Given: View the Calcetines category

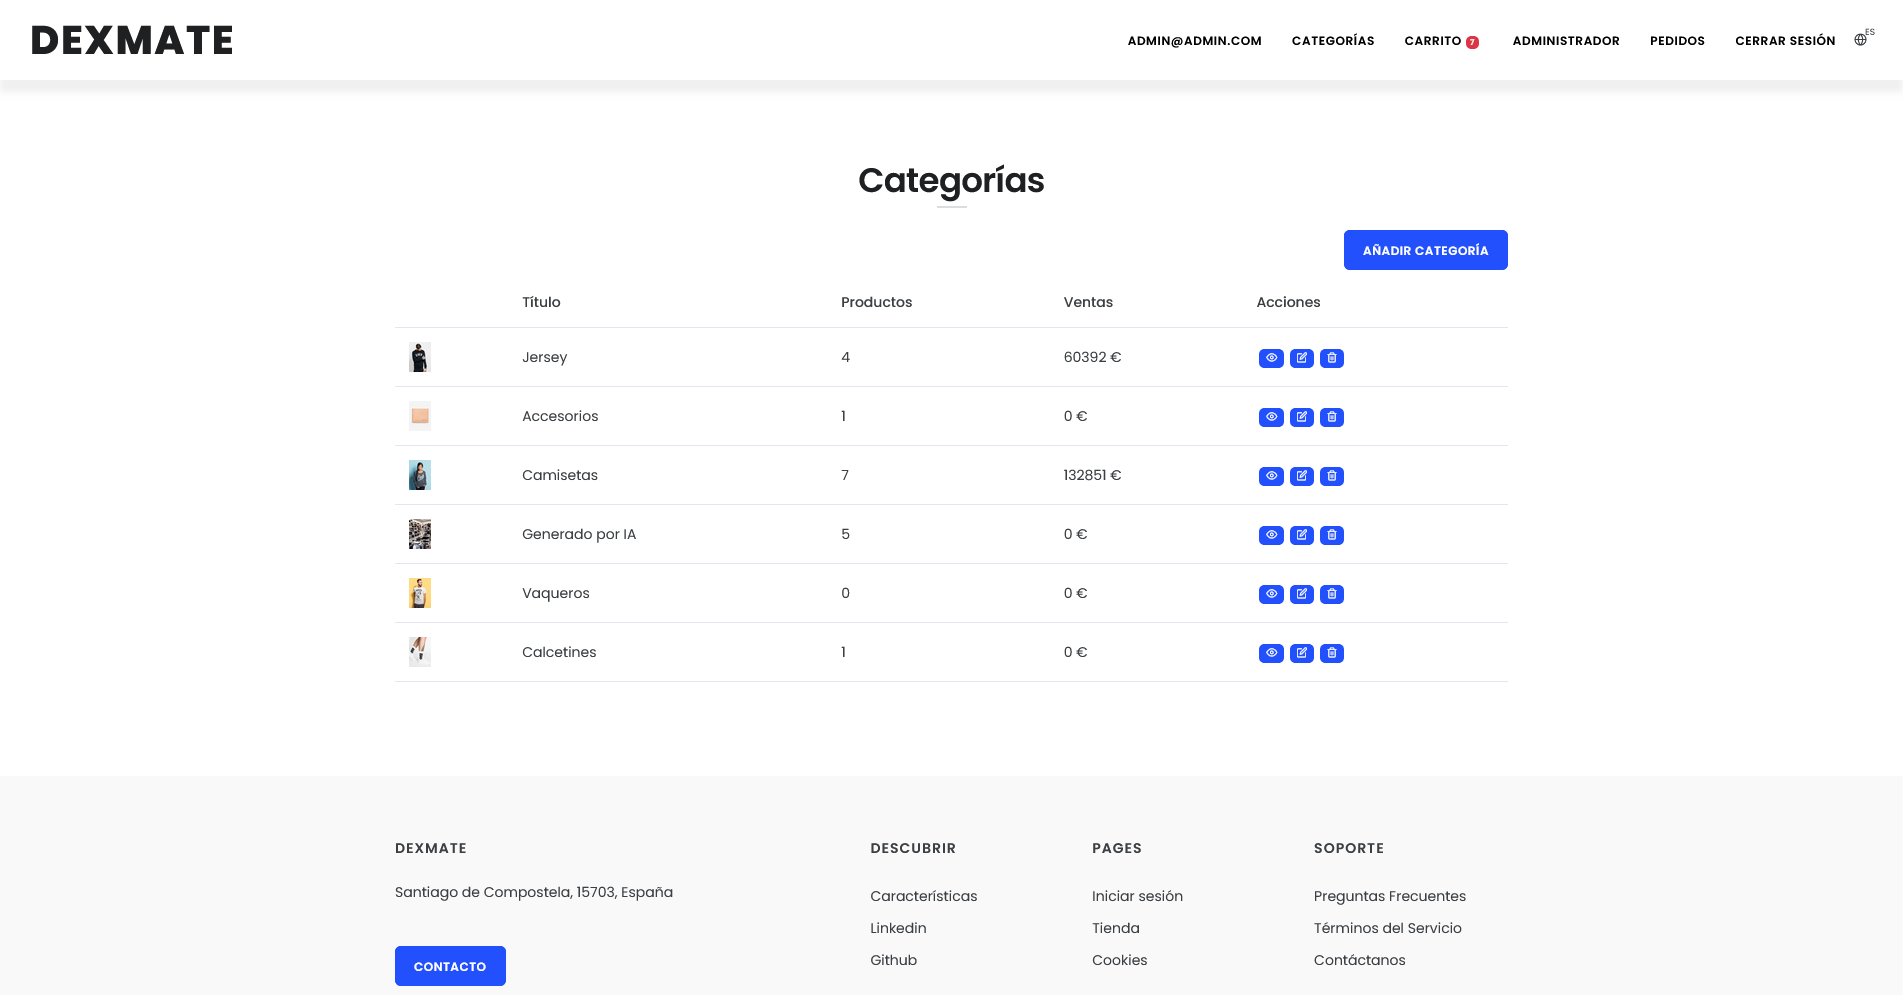Looking at the screenshot, I should [1271, 653].
